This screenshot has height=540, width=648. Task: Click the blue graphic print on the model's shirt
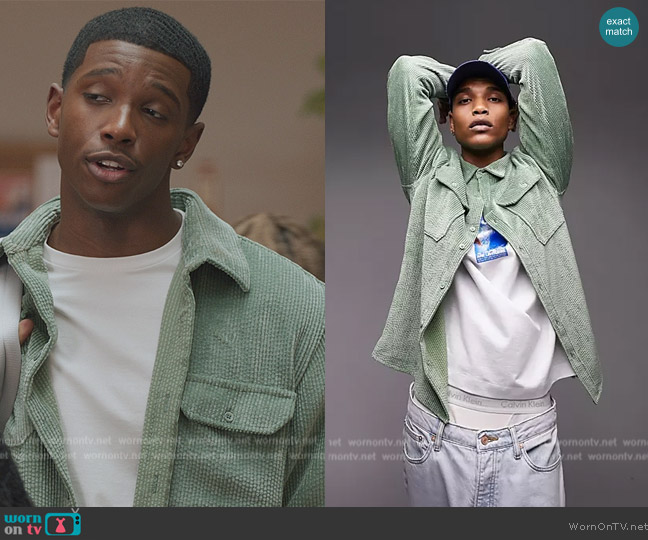[x=491, y=241]
